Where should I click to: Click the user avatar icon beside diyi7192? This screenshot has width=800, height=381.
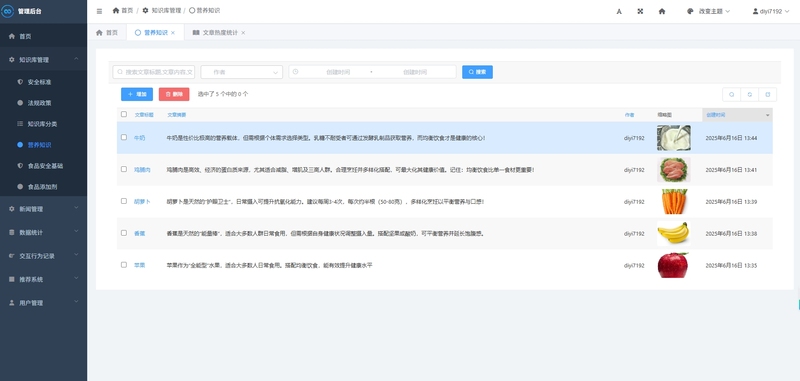(756, 11)
